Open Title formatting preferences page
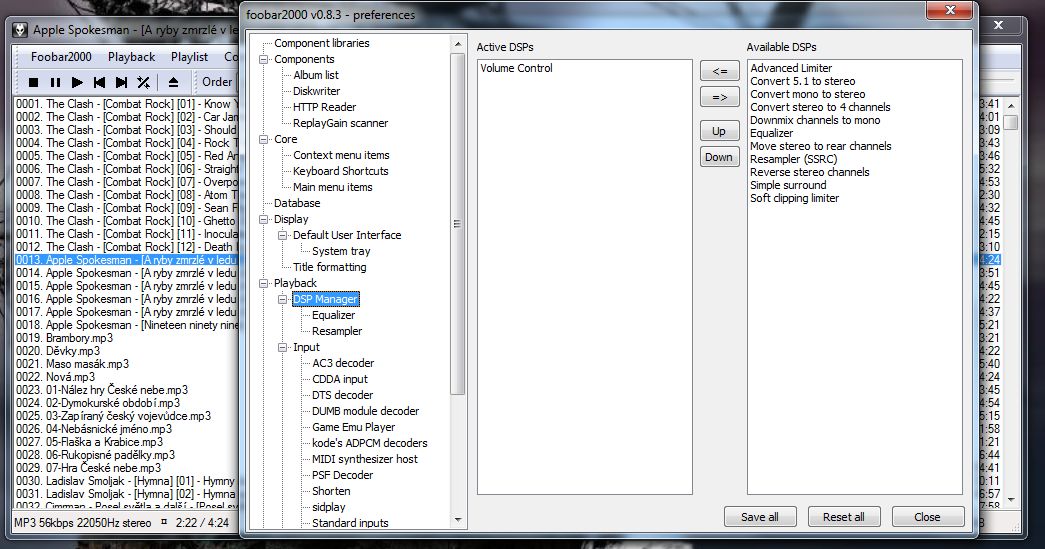This screenshot has width=1045, height=549. [x=330, y=267]
